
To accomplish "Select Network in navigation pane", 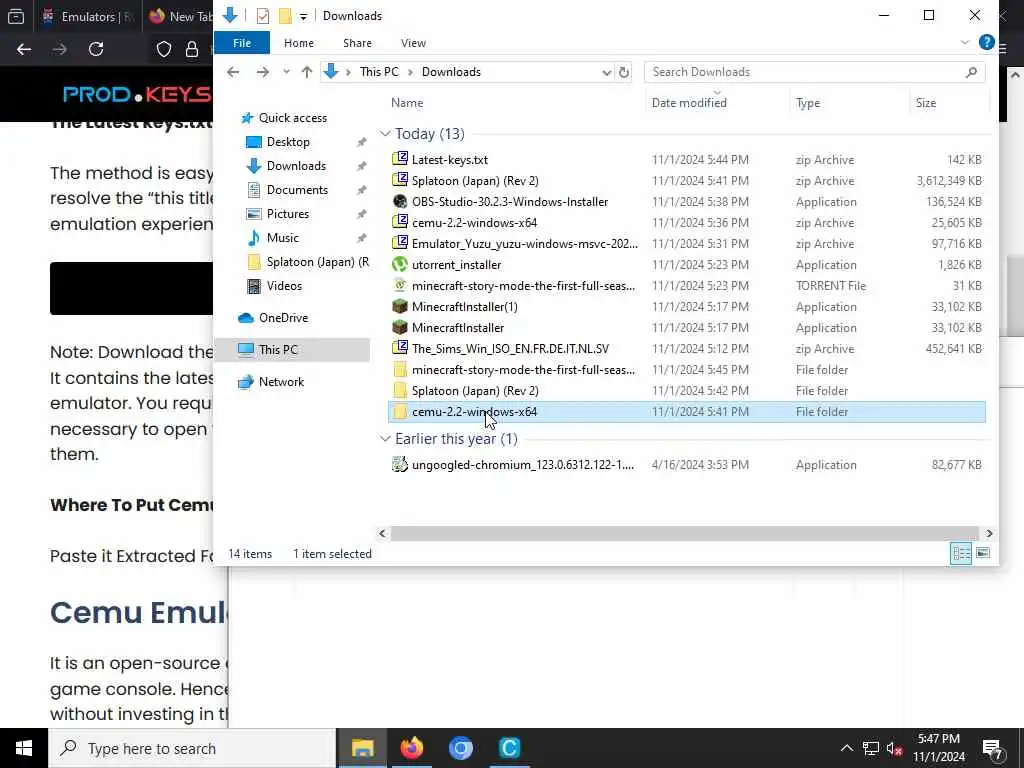I will [x=281, y=382].
